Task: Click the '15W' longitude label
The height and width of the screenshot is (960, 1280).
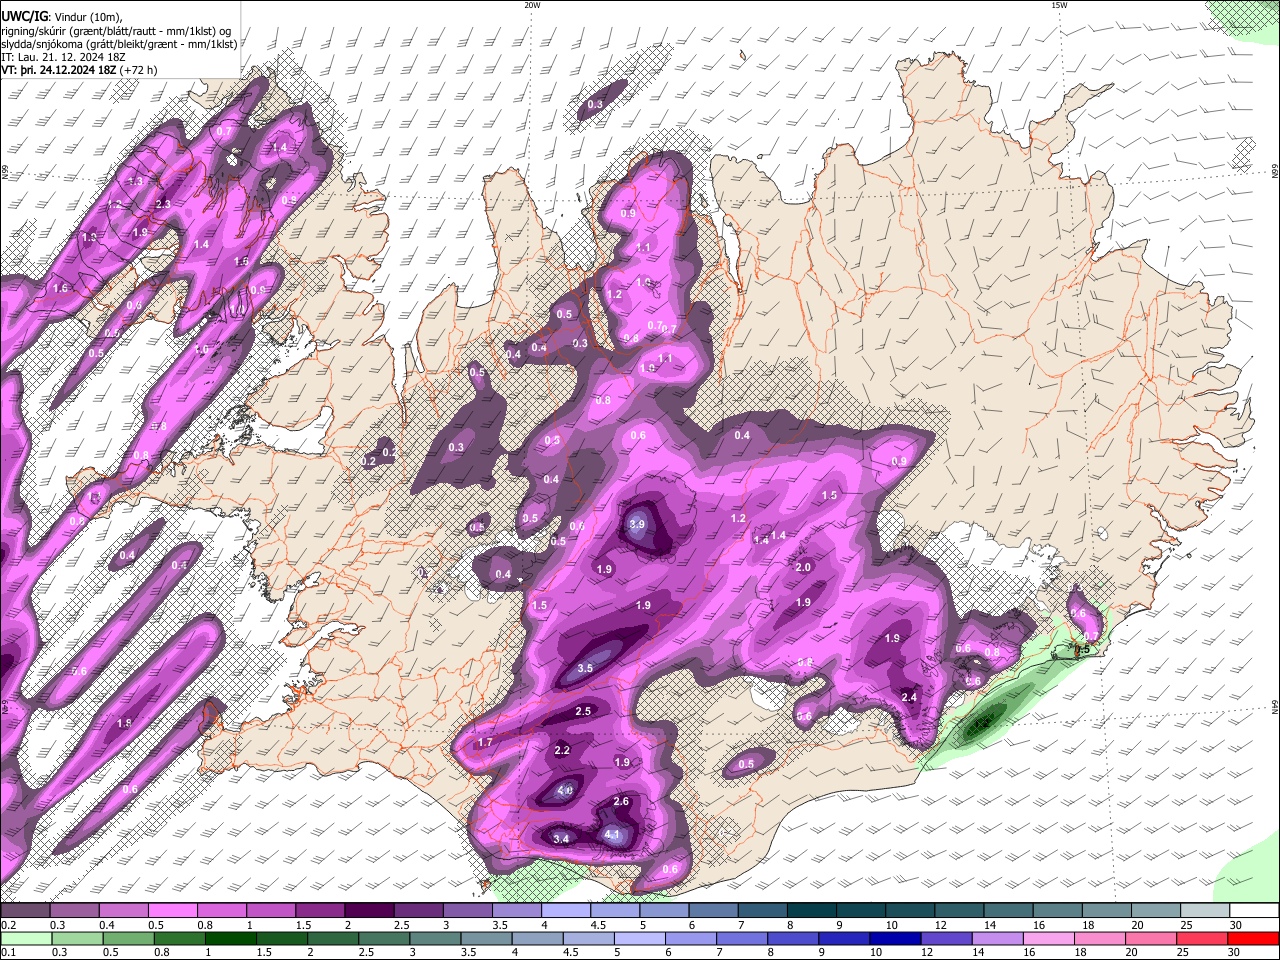Action: click(x=1059, y=5)
